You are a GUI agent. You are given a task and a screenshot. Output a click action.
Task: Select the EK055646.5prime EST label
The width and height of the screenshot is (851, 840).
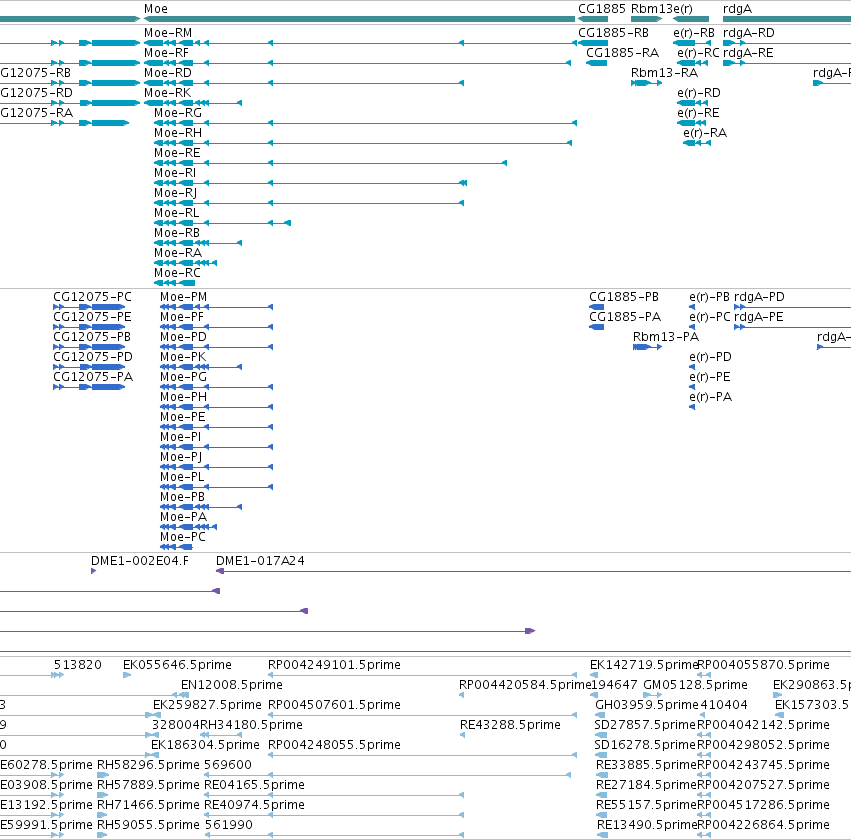(177, 665)
